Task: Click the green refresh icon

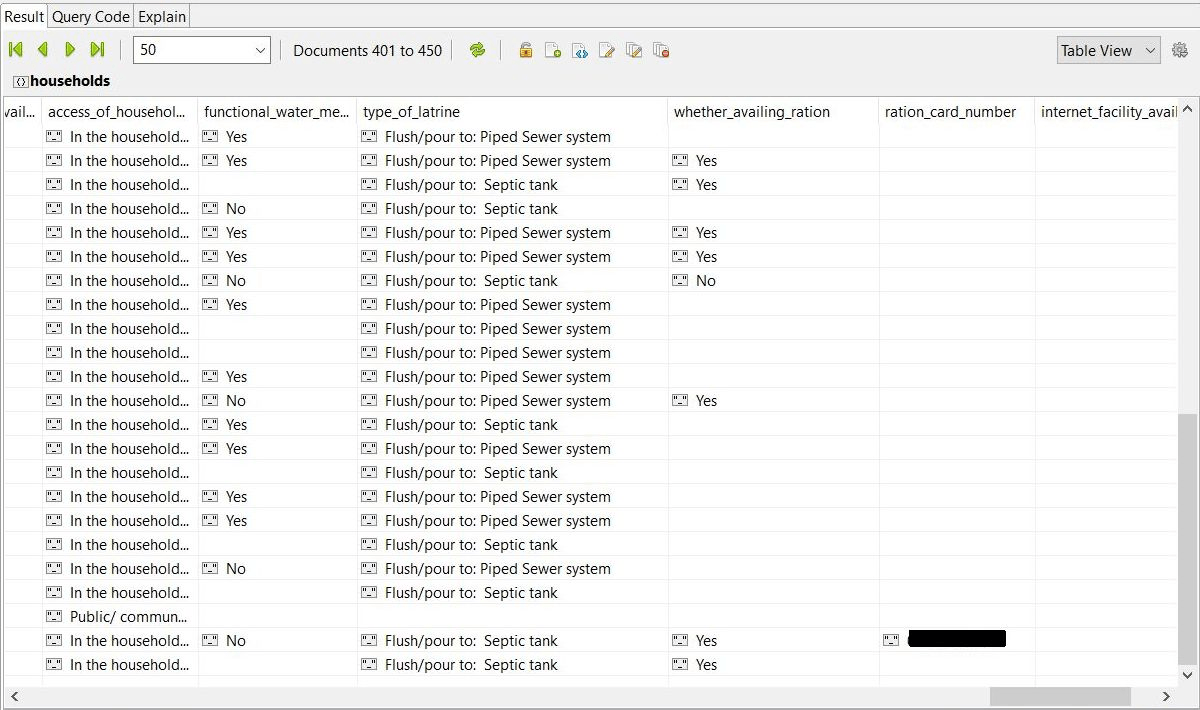Action: 477,50
